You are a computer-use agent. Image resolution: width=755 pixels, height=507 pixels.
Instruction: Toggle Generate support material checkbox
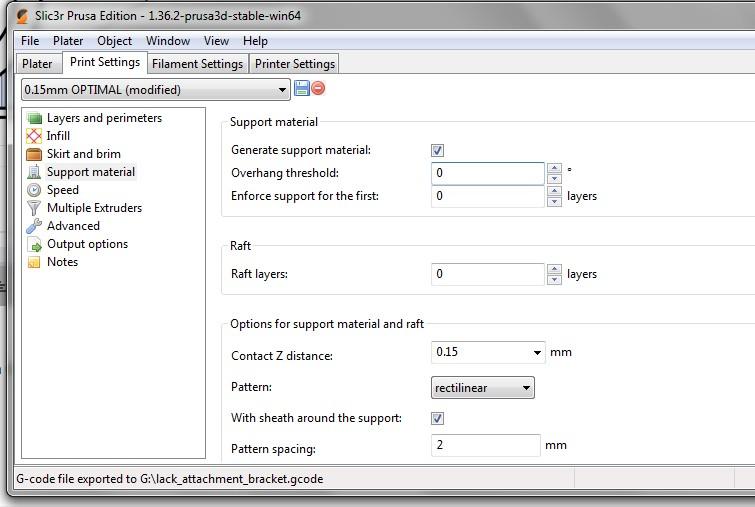point(437,150)
